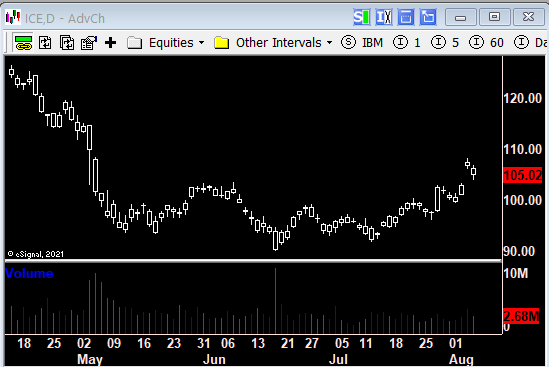Click the blue window docking icon in title bar
Image resolution: width=549 pixels, height=367 pixels.
click(x=406, y=17)
